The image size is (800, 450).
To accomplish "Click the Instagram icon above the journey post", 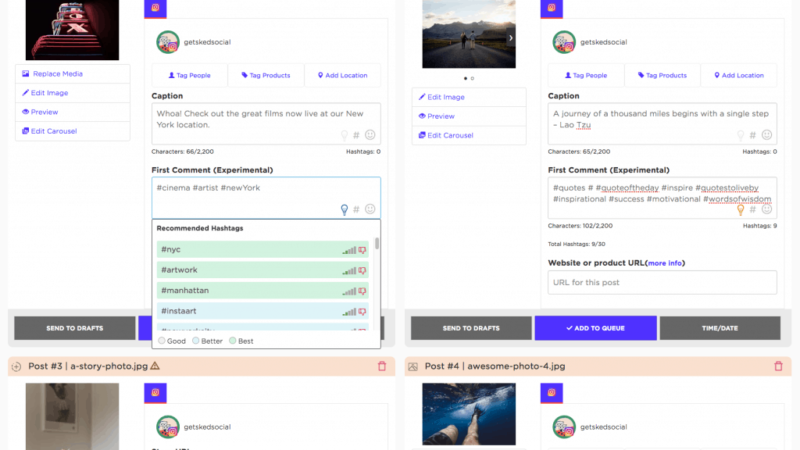I will (552, 8).
